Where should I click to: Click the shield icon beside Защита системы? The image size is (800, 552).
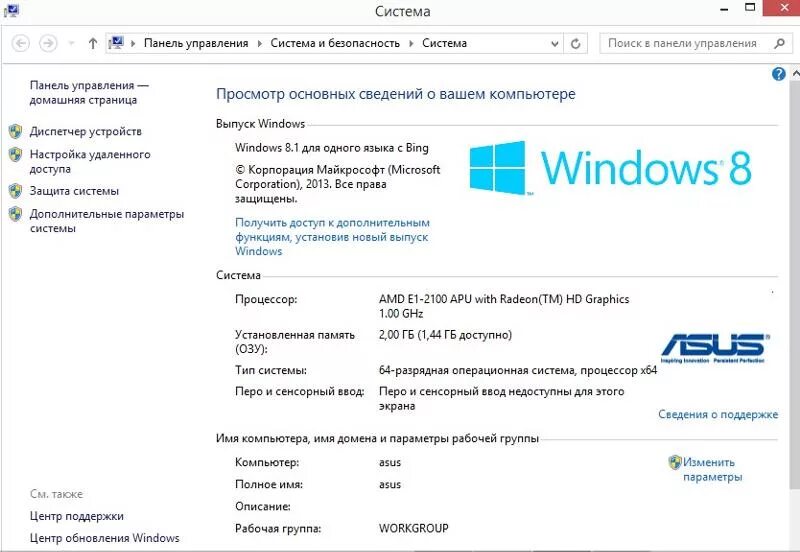(x=15, y=191)
